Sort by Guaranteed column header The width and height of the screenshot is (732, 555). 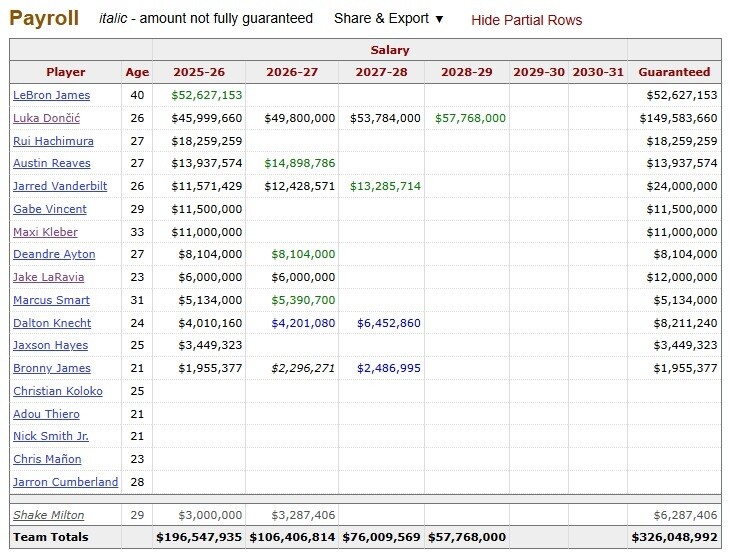(674, 72)
